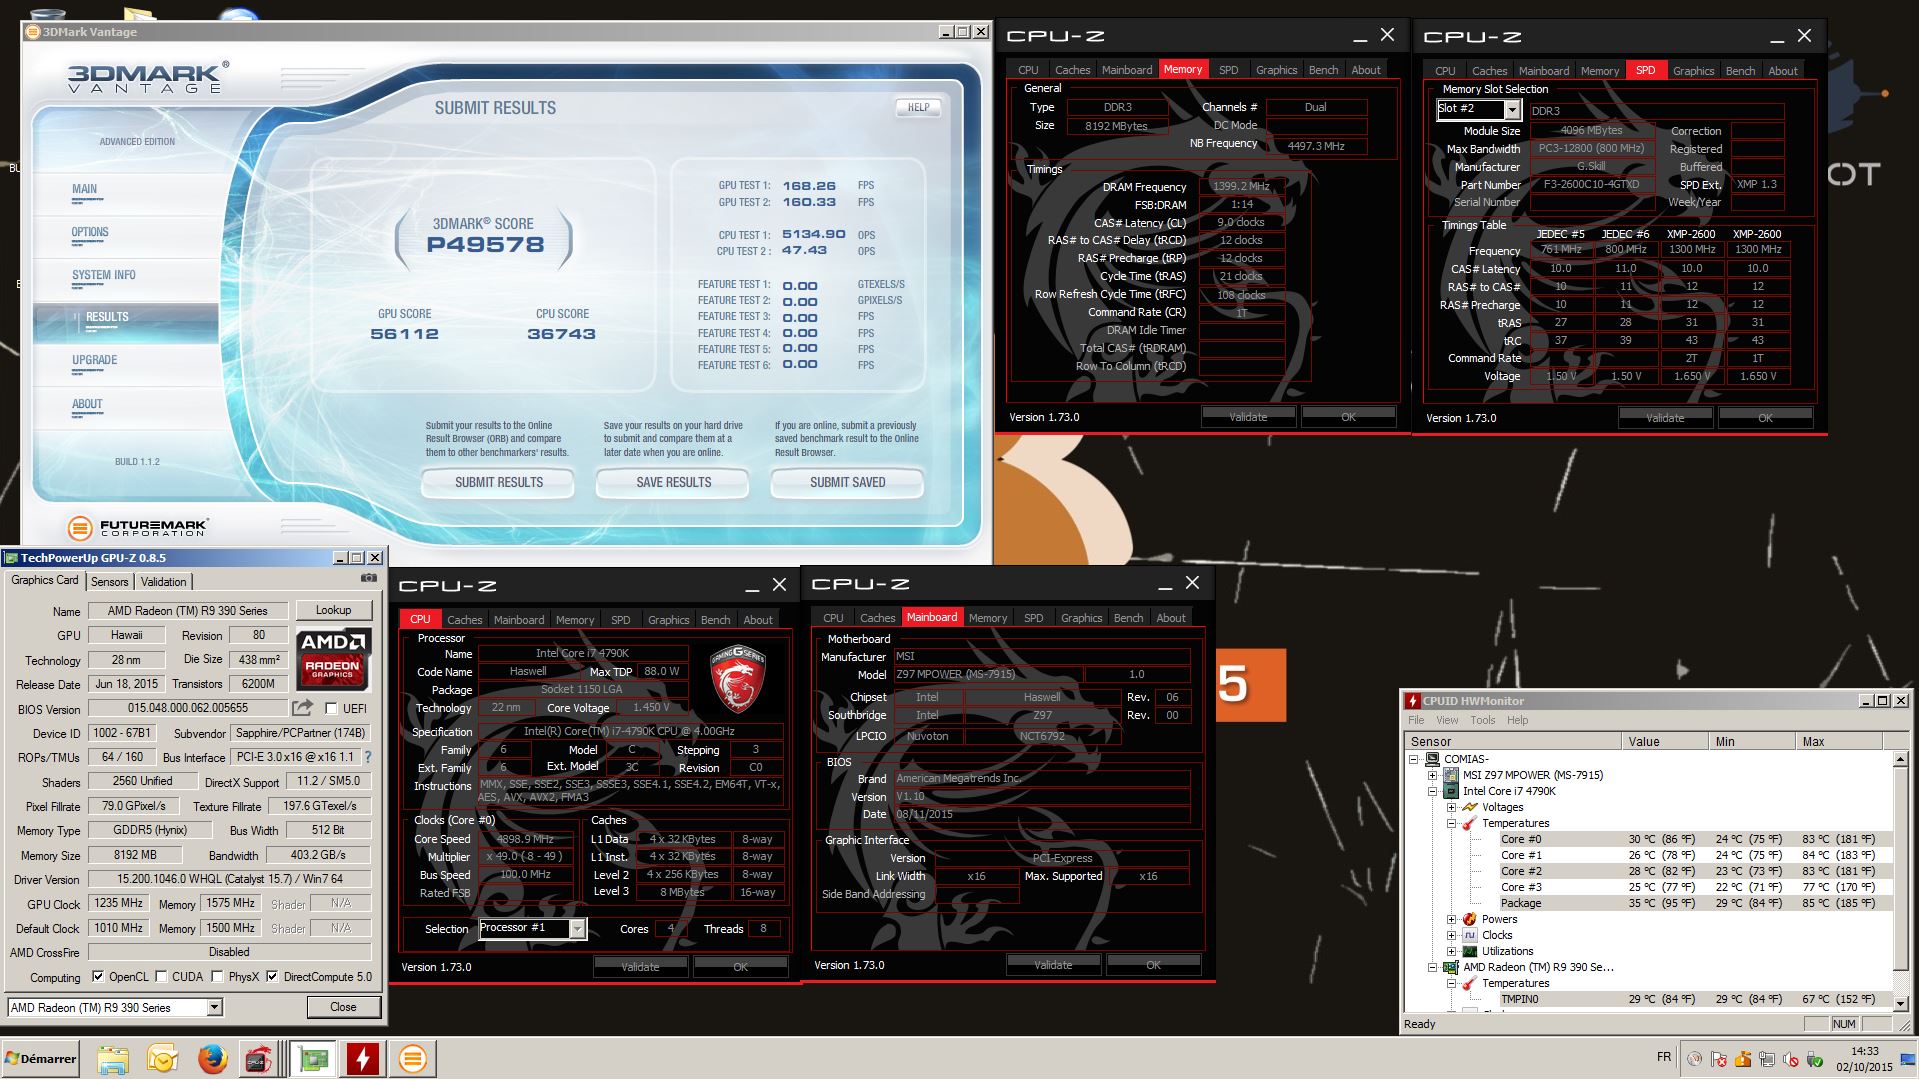1919x1079 pixels.
Task: Click the Utilizations graph icon in HWMonitor
Action: click(x=1469, y=951)
